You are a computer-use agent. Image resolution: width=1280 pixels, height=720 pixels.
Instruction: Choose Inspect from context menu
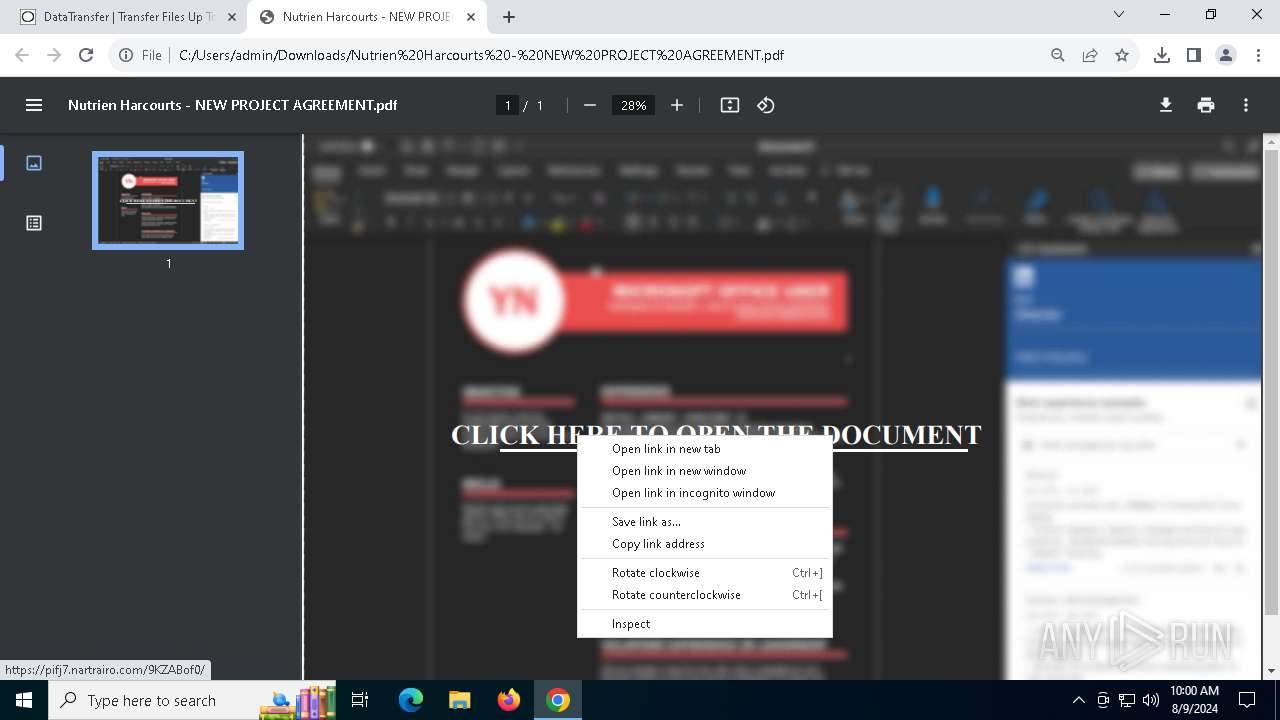click(705, 624)
